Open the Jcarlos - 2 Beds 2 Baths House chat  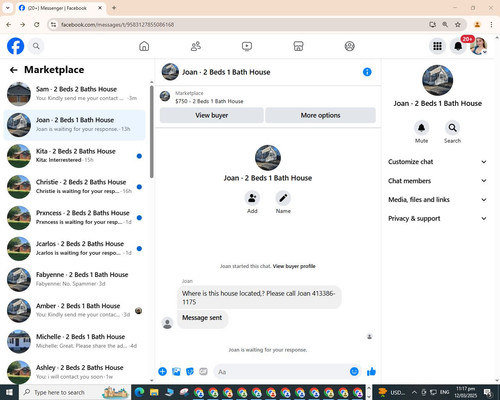[x=75, y=249]
